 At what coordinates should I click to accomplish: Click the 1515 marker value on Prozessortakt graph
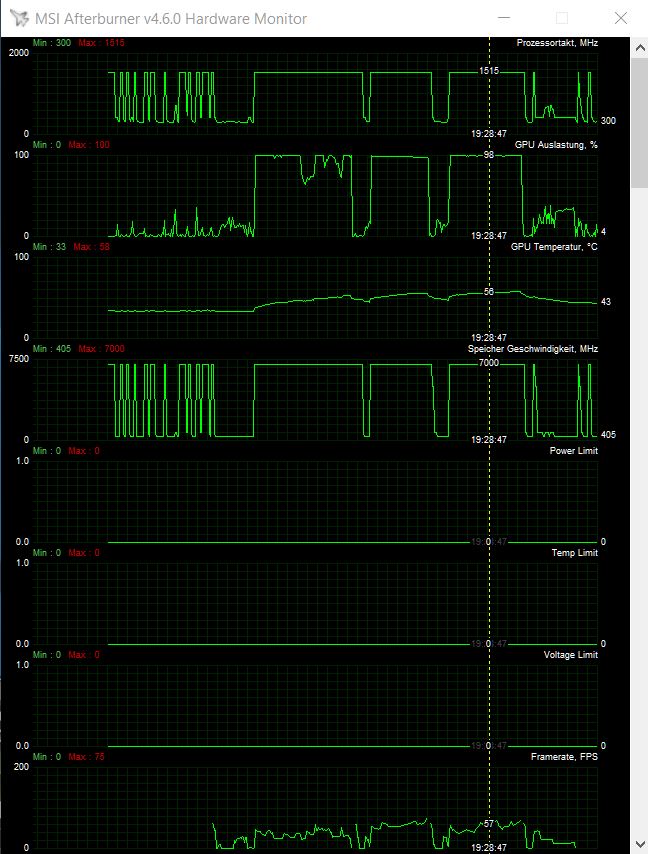point(488,71)
